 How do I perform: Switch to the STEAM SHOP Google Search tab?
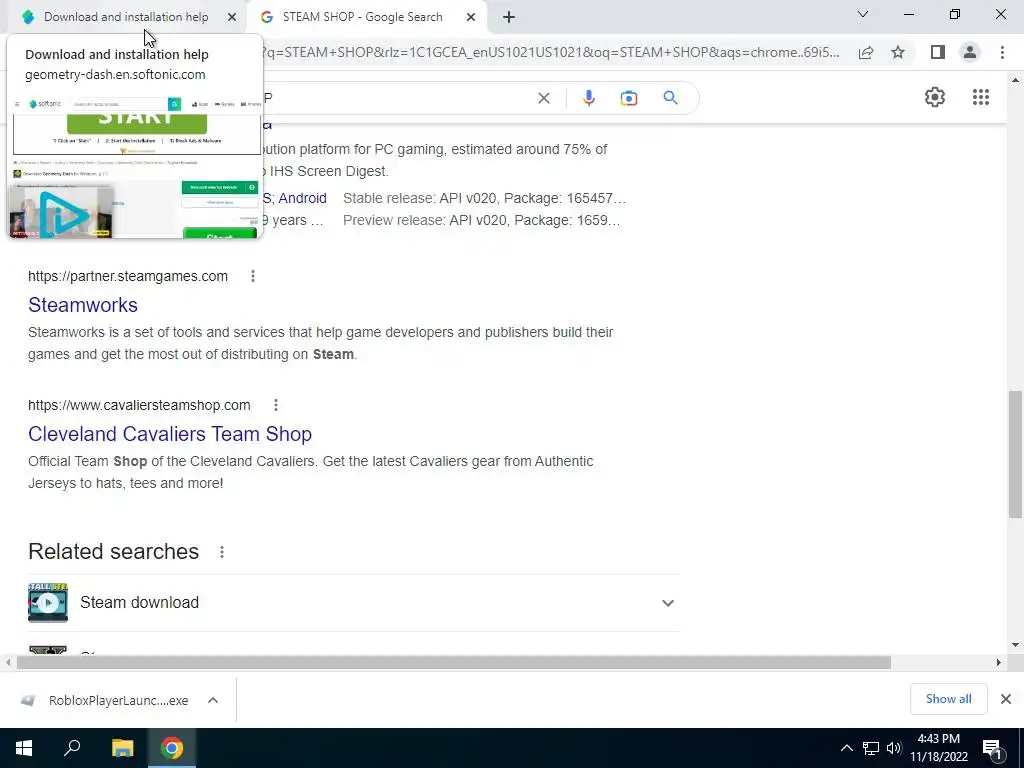pyautogui.click(x=362, y=17)
